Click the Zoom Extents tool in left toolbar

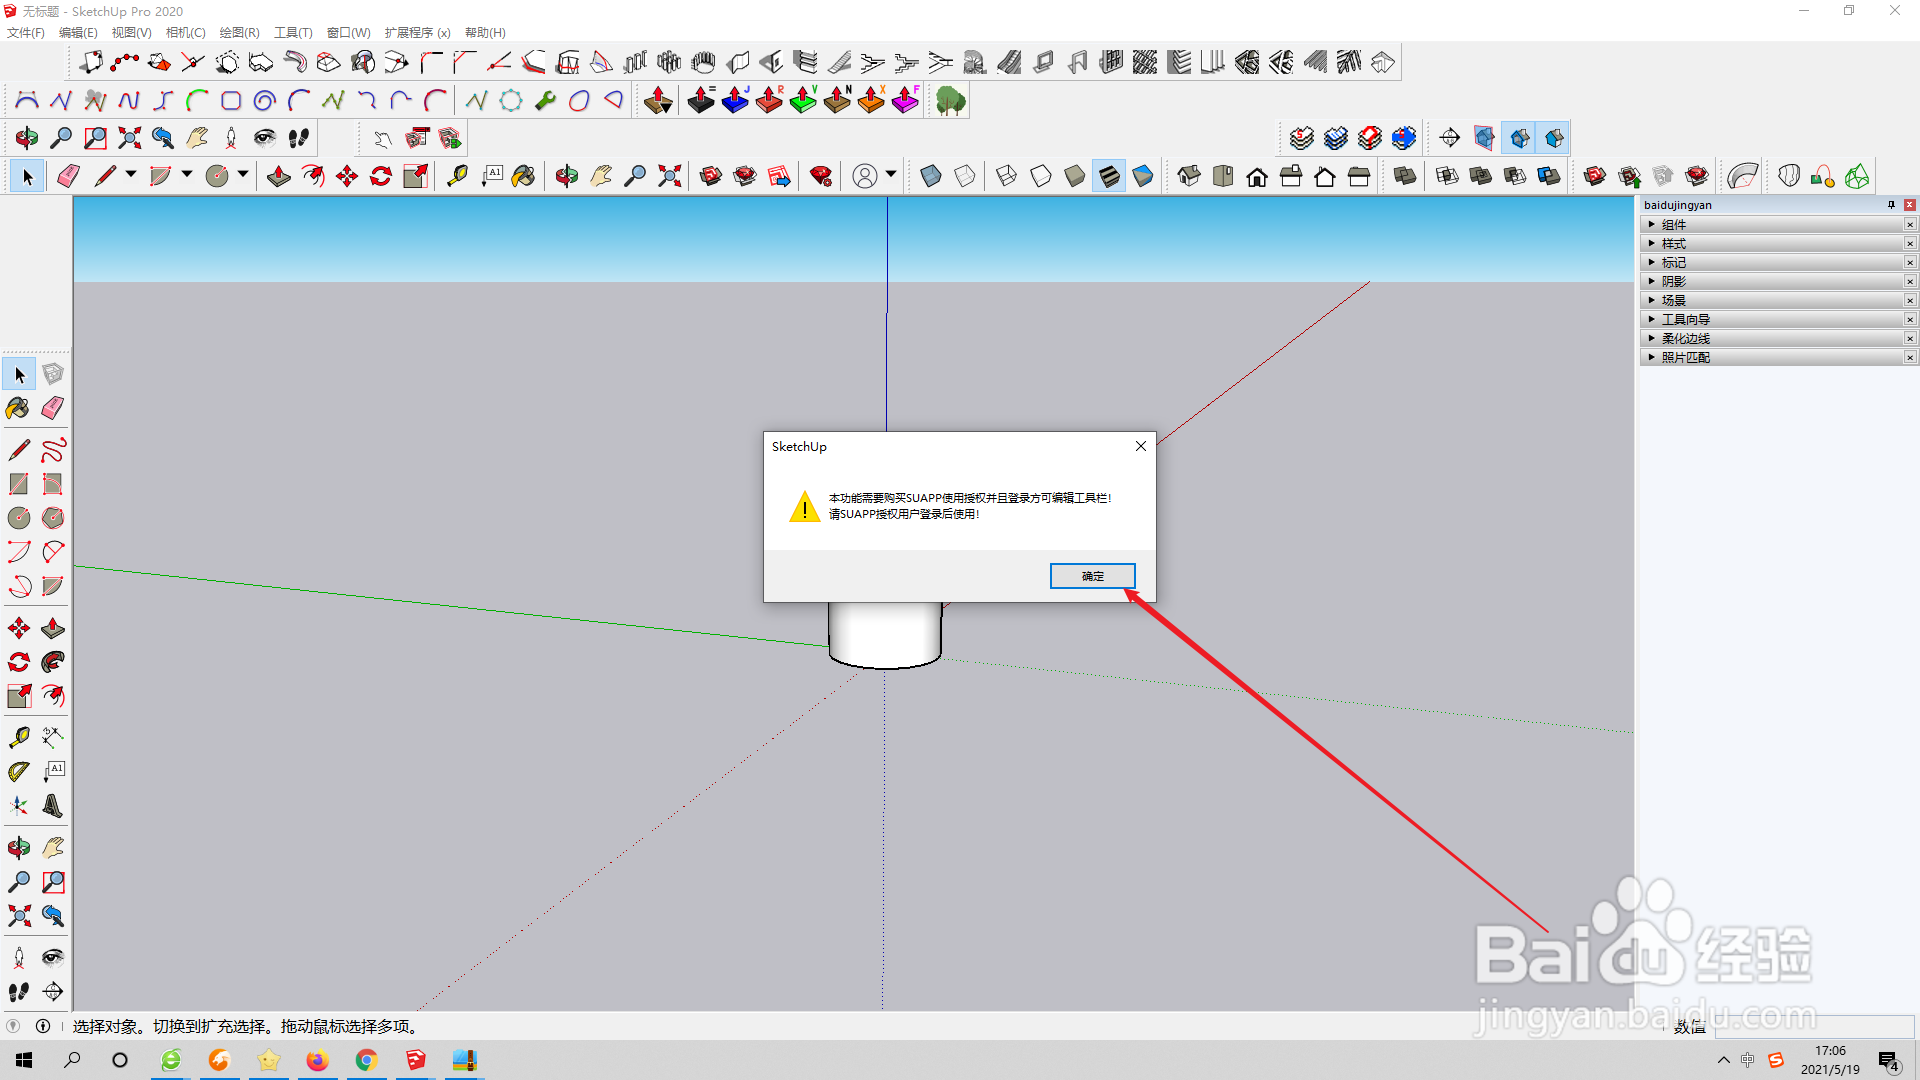[x=19, y=916]
